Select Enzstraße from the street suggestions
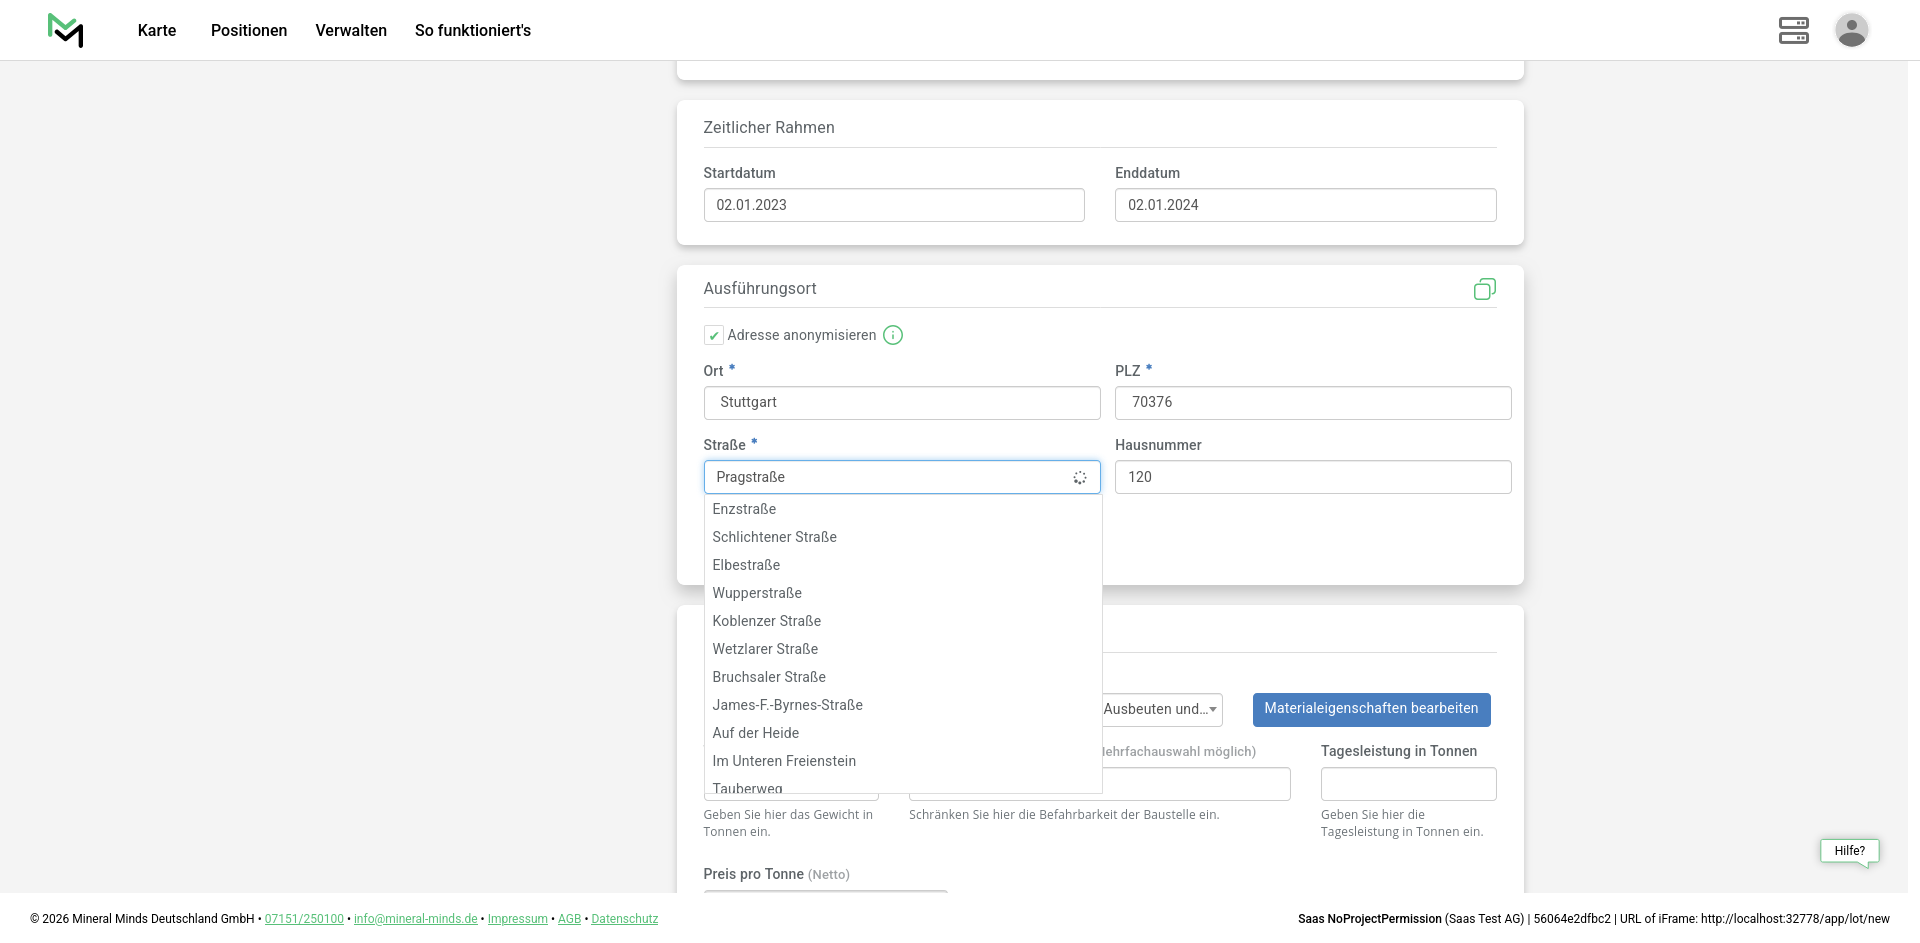The image size is (1920, 943). pyautogui.click(x=744, y=509)
